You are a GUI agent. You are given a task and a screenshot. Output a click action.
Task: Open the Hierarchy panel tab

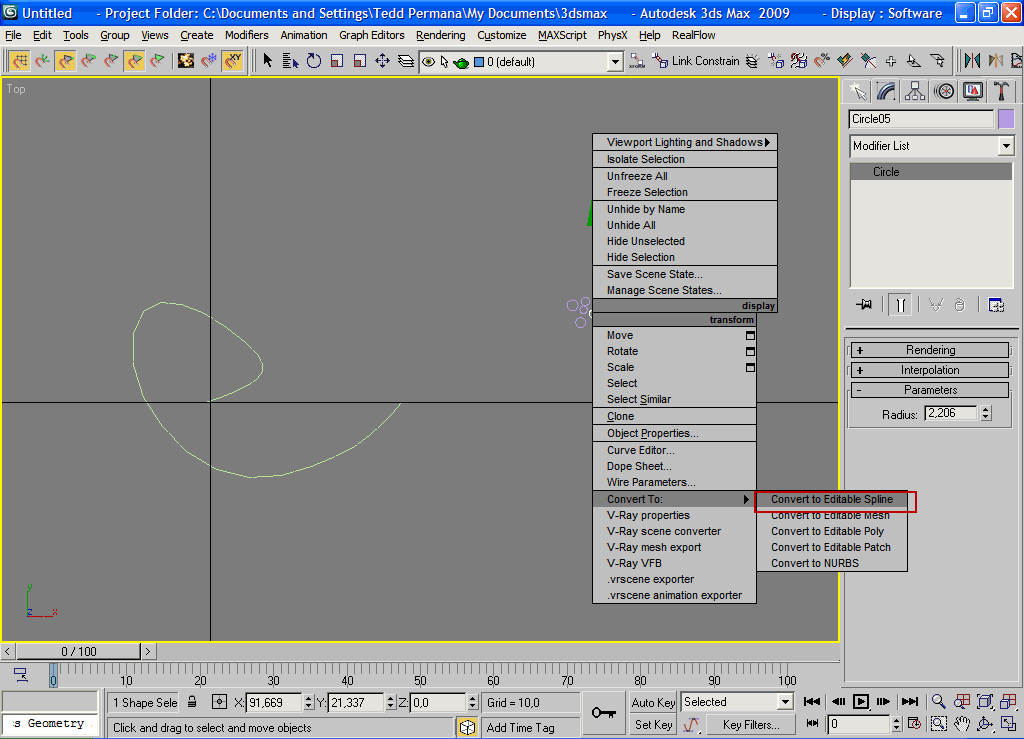pos(915,91)
